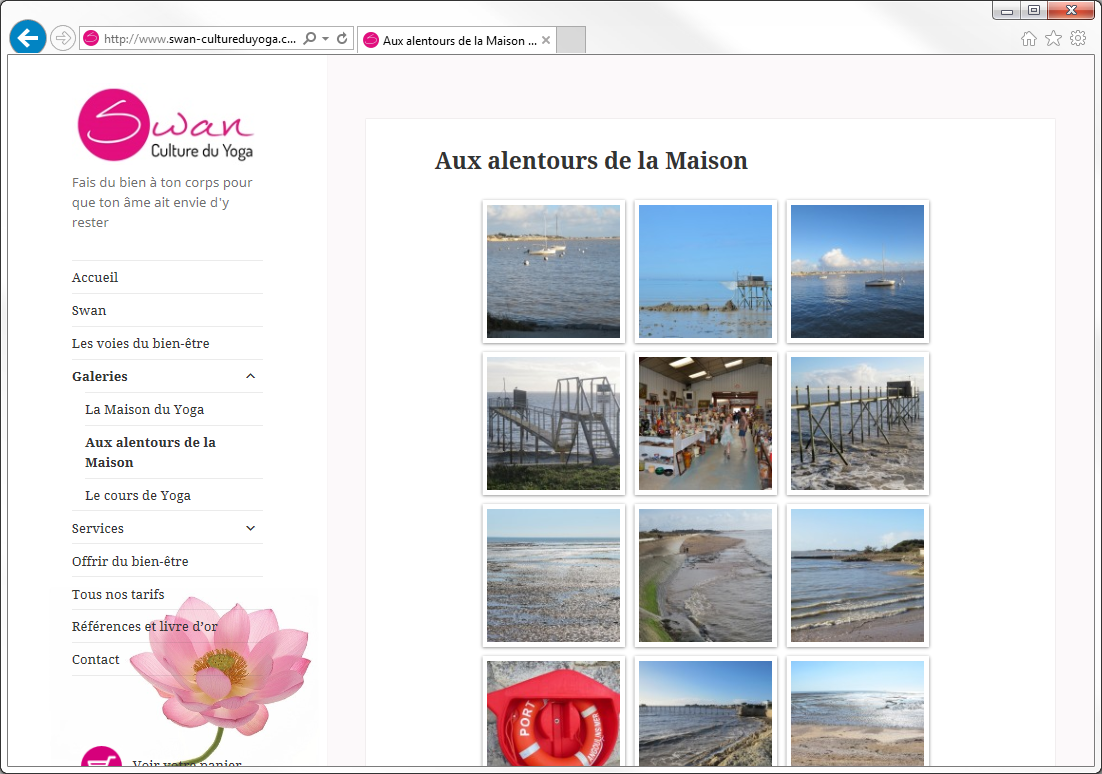Open the address bar search dropdown arrow
This screenshot has width=1102, height=774.
click(x=326, y=39)
